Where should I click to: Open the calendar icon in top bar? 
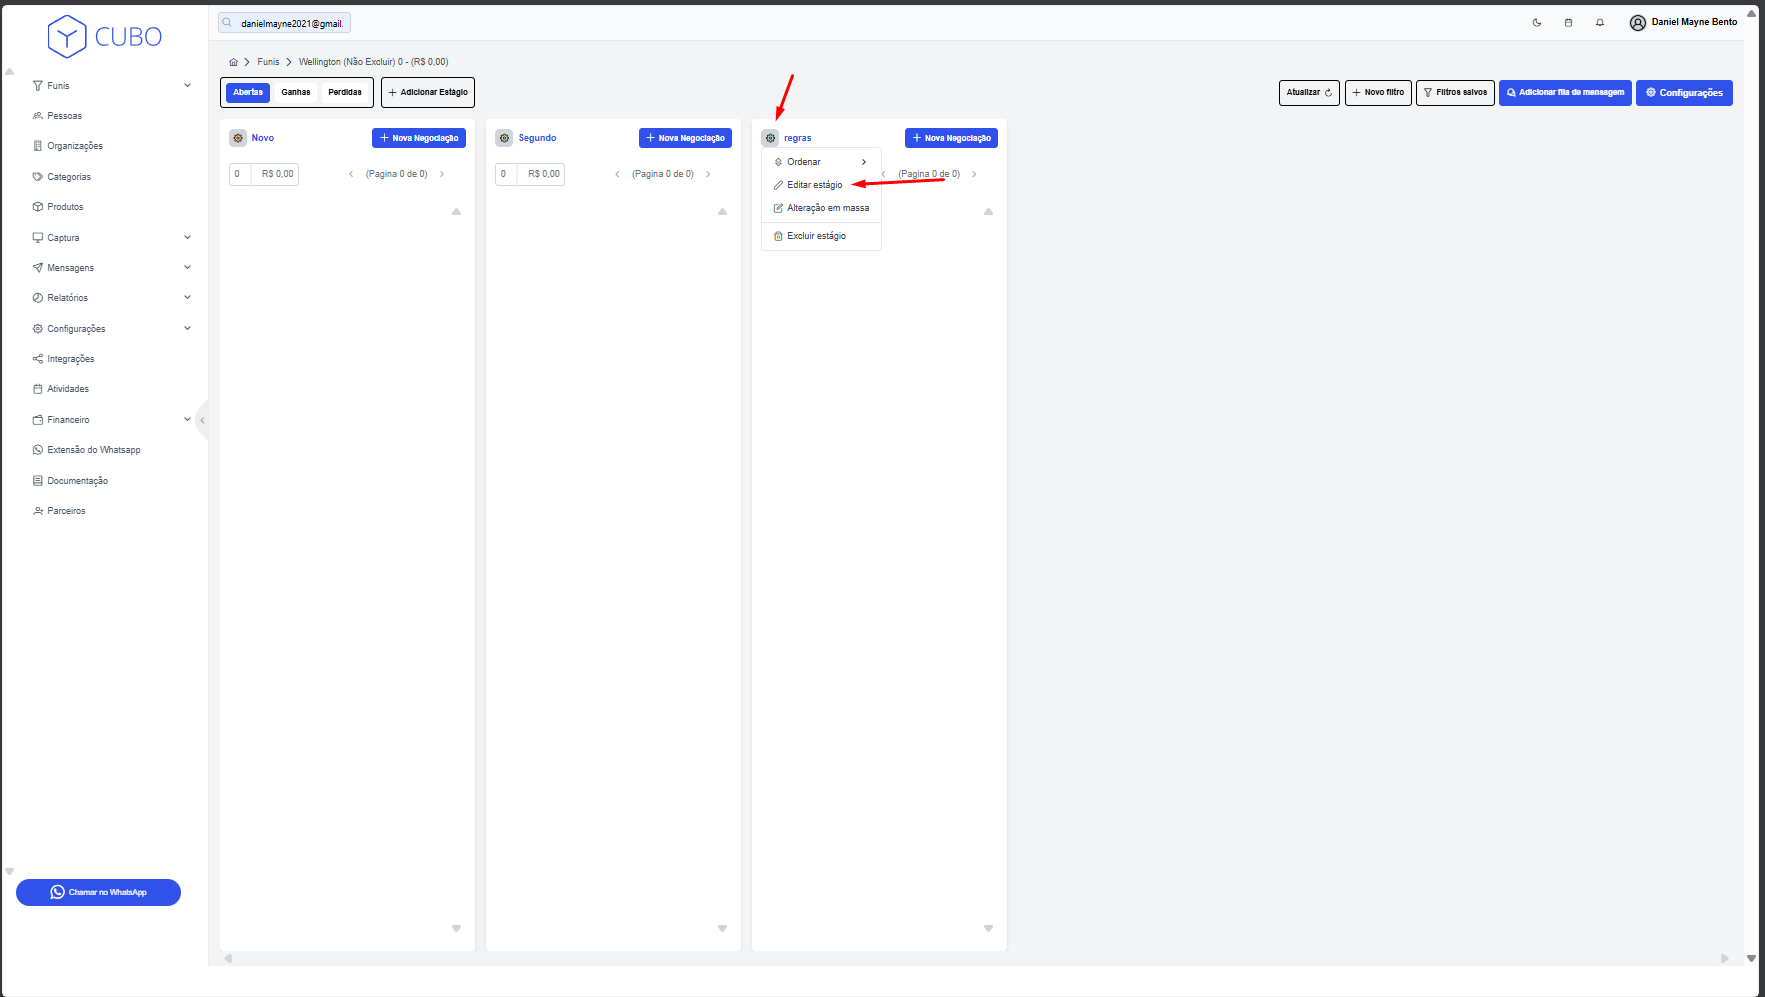[x=1568, y=22]
